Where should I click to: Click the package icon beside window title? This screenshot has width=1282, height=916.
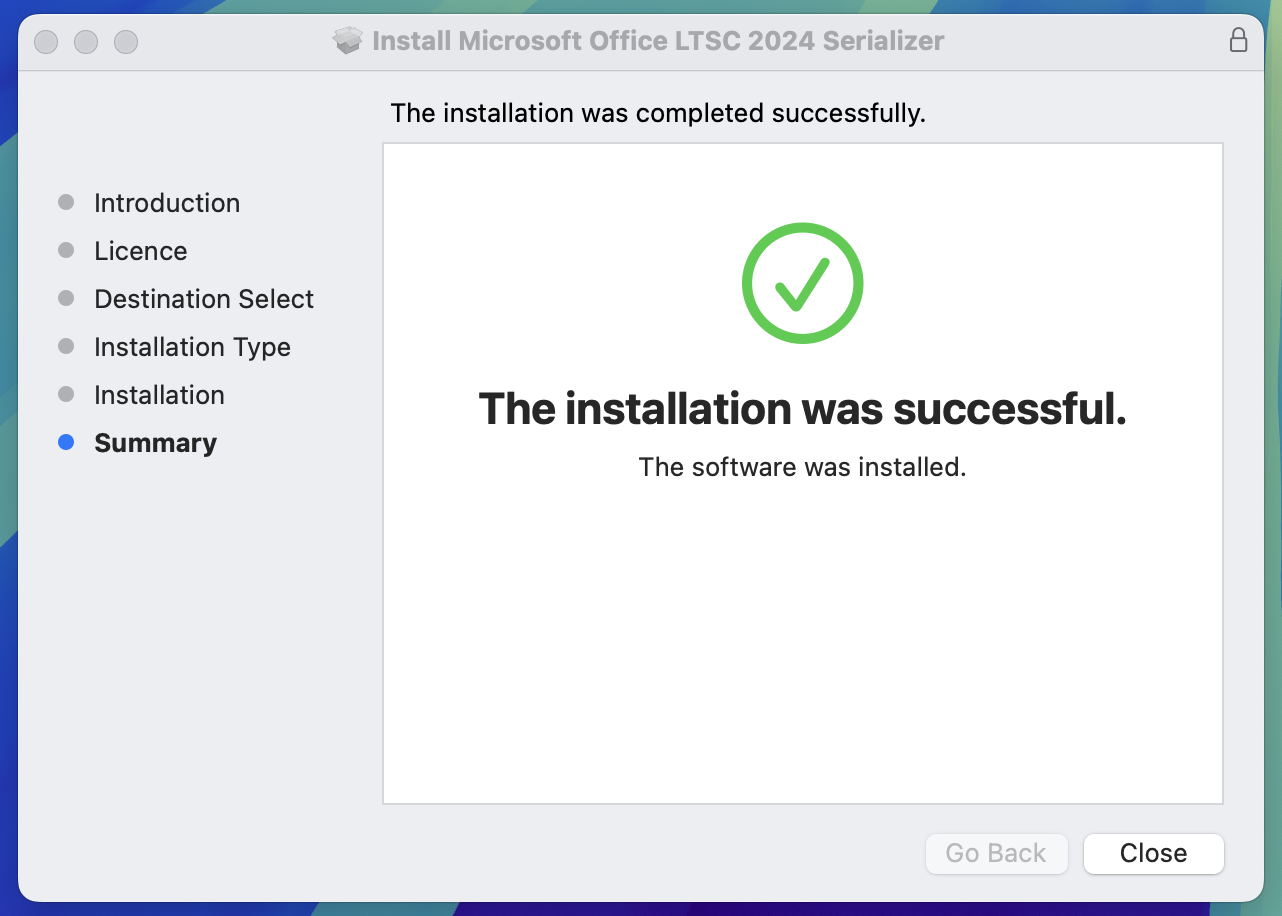(347, 41)
